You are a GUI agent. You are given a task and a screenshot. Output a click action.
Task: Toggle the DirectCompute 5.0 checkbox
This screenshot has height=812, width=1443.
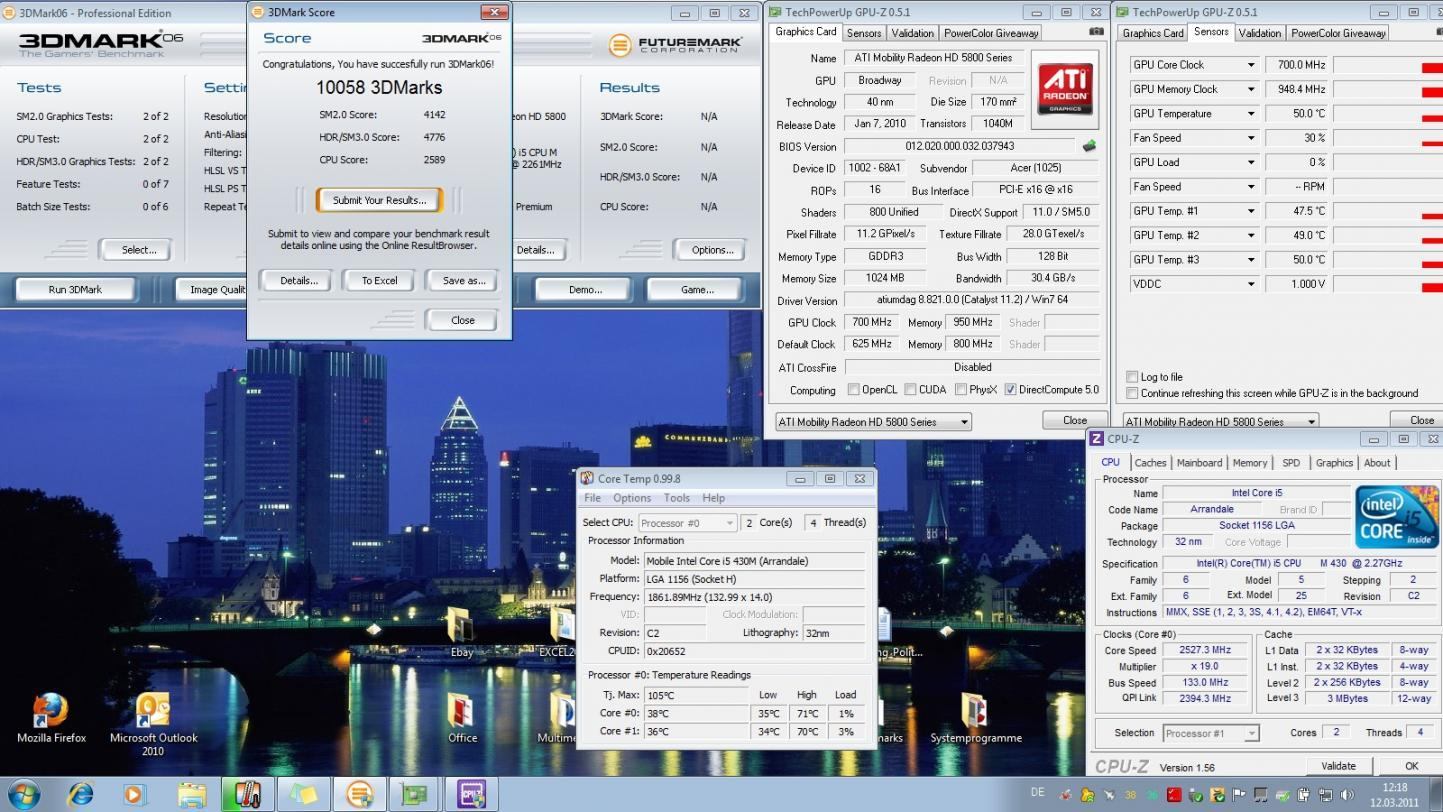[1010, 390]
